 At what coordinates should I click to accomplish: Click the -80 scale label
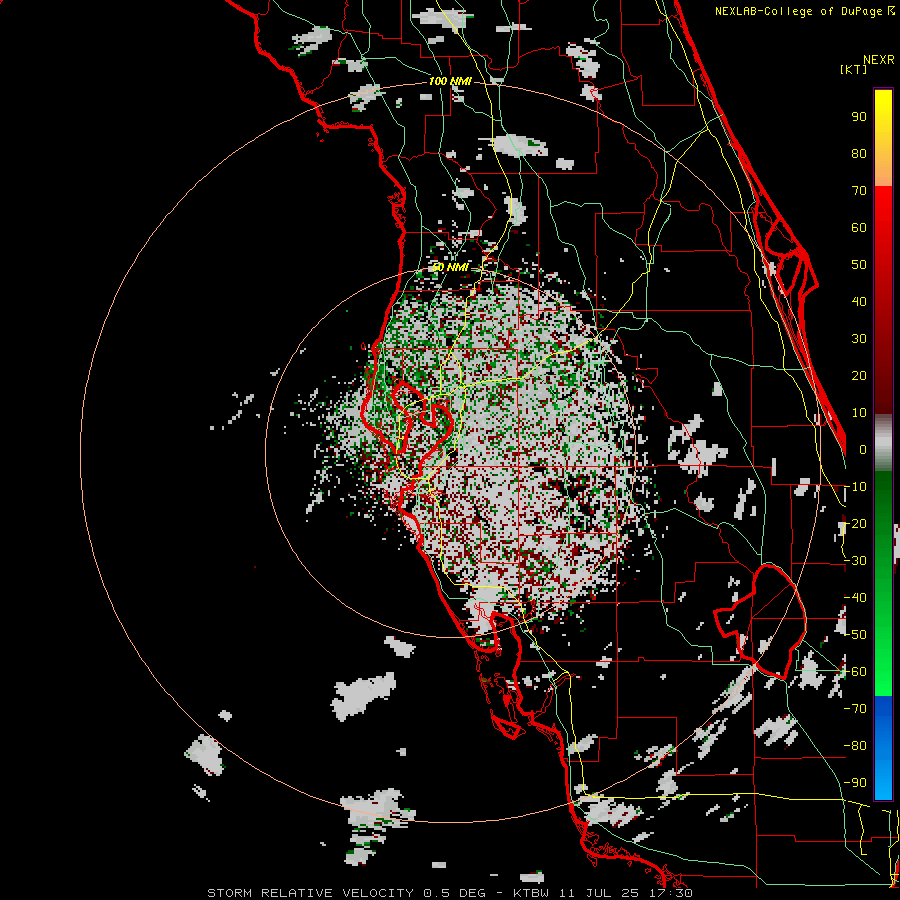(x=855, y=746)
